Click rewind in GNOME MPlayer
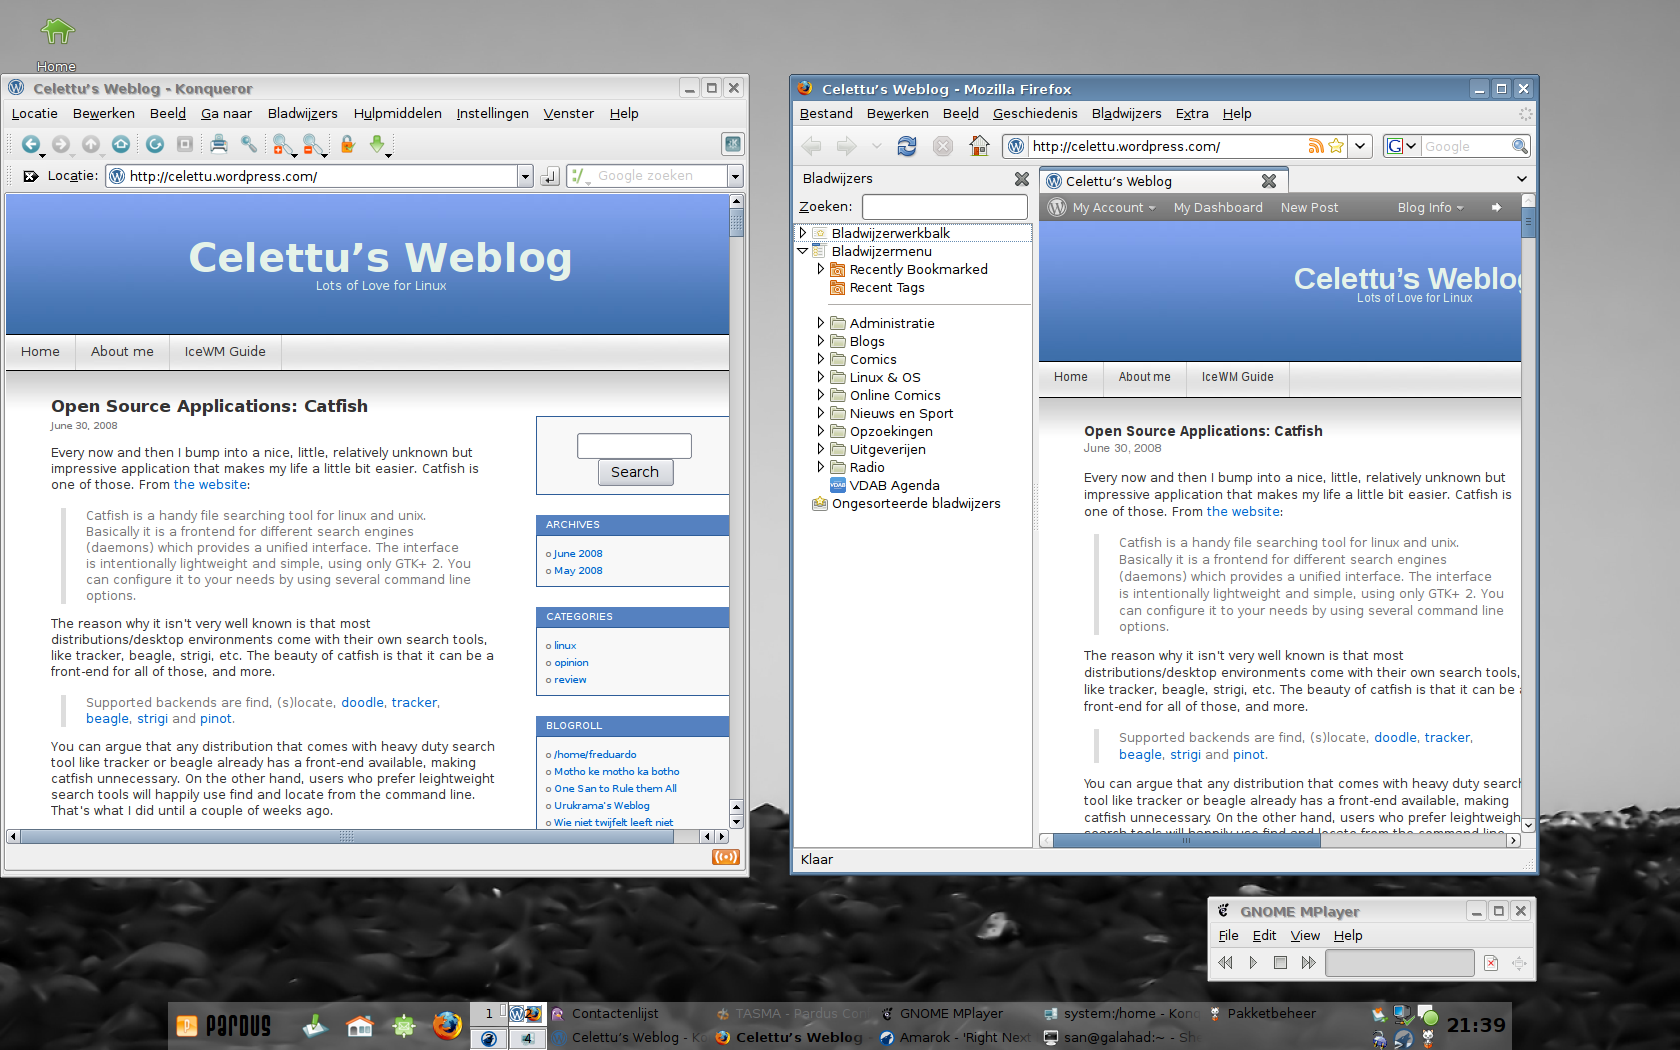1680x1050 pixels. pos(1226,963)
